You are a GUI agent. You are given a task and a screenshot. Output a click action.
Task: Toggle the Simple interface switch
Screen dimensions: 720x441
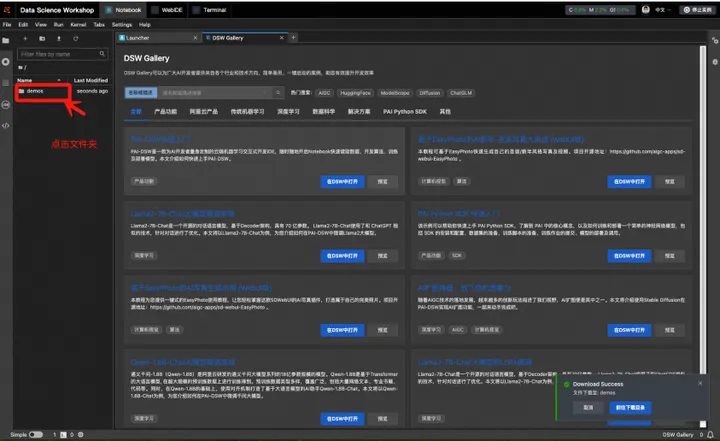[x=36, y=434]
